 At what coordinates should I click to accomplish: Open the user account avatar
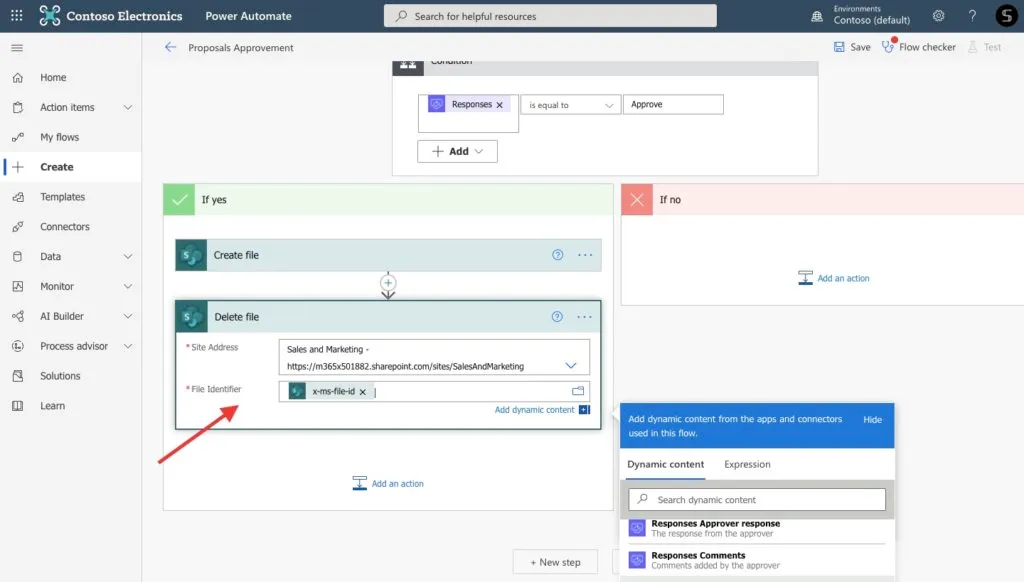pyautogui.click(x=1006, y=16)
